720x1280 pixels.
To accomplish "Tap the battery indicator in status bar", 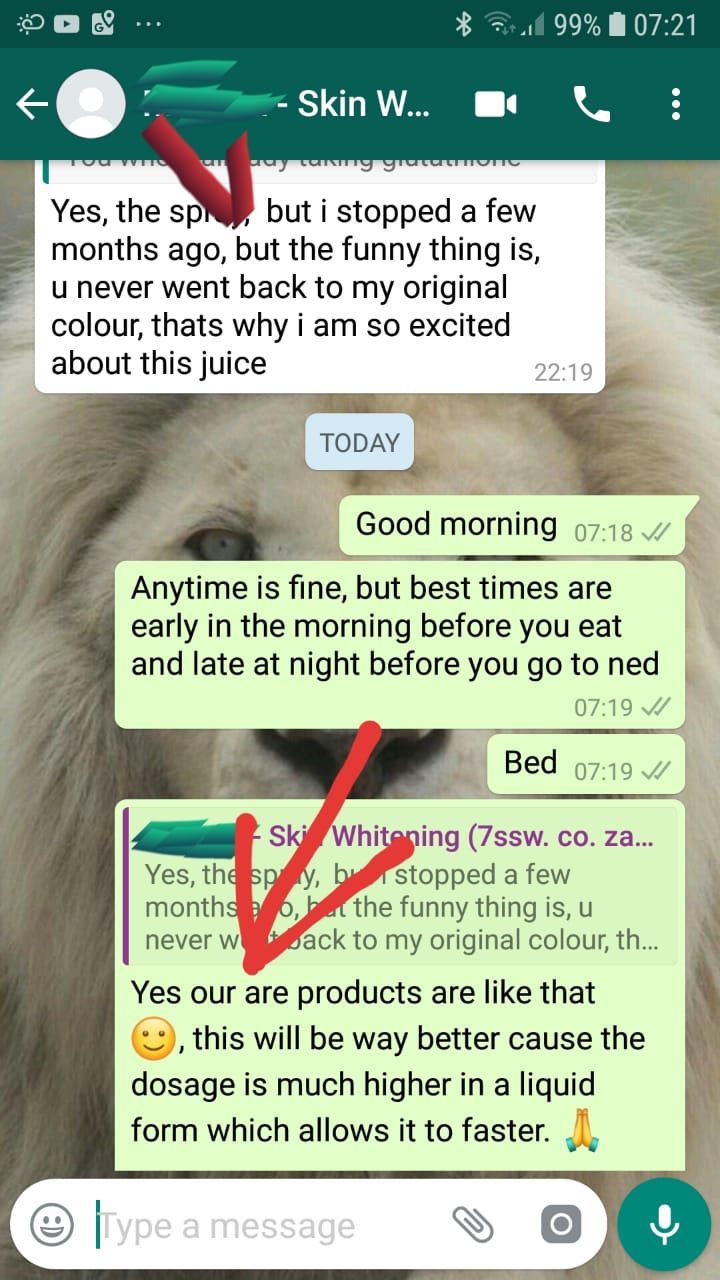I will 617,25.
